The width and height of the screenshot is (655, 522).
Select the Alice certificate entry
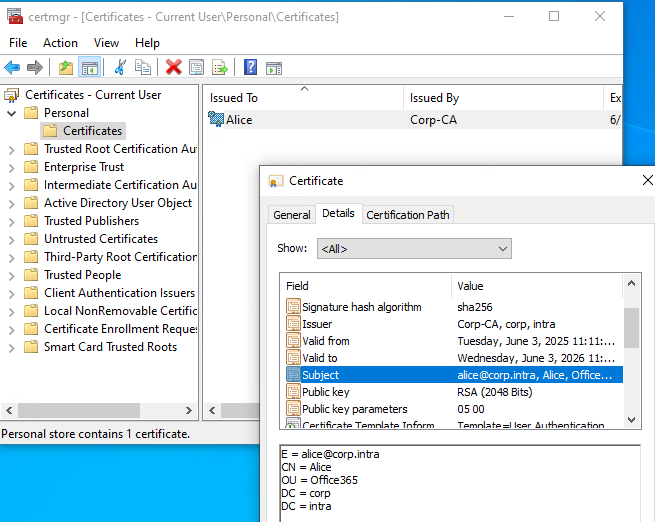tap(238, 120)
